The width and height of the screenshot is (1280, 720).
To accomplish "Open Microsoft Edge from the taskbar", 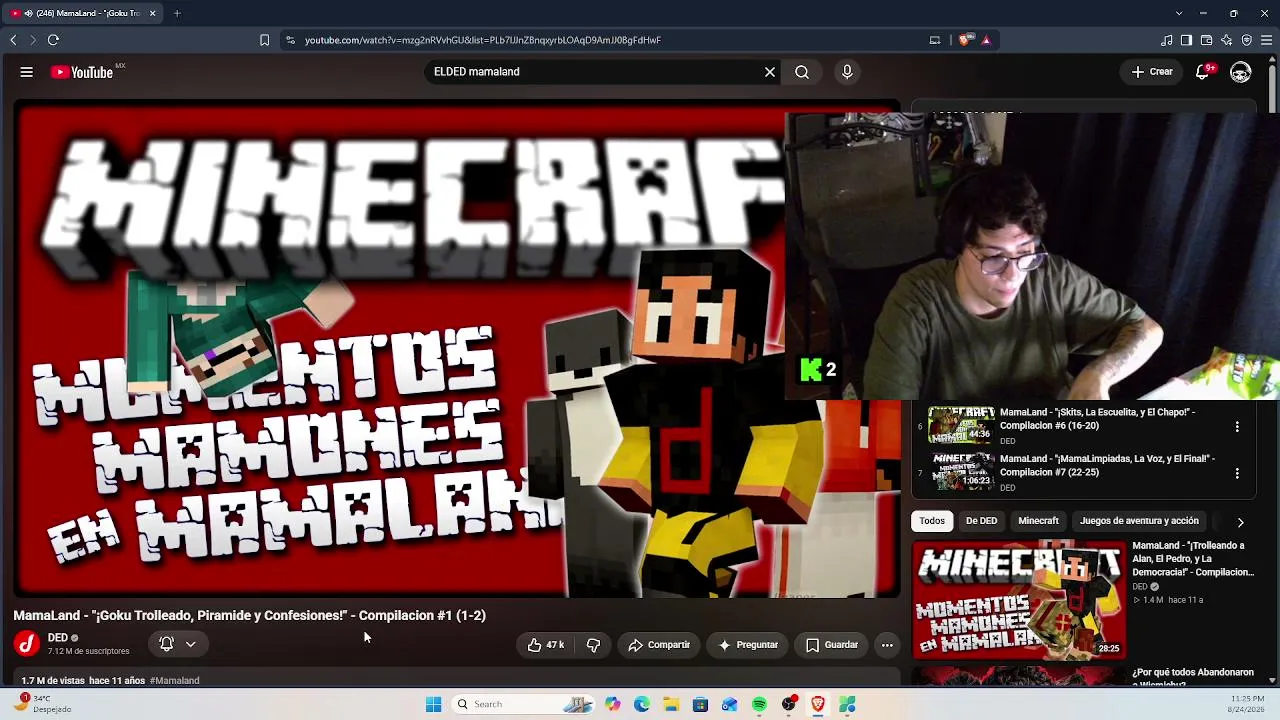I will coord(642,704).
